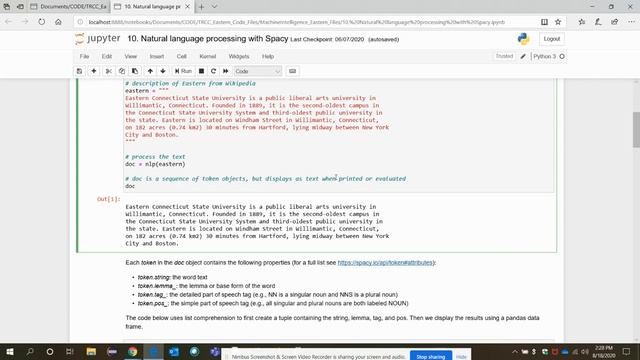The width and height of the screenshot is (640, 360).
Task: Save and checkpoint the notebook
Action: 79,71
